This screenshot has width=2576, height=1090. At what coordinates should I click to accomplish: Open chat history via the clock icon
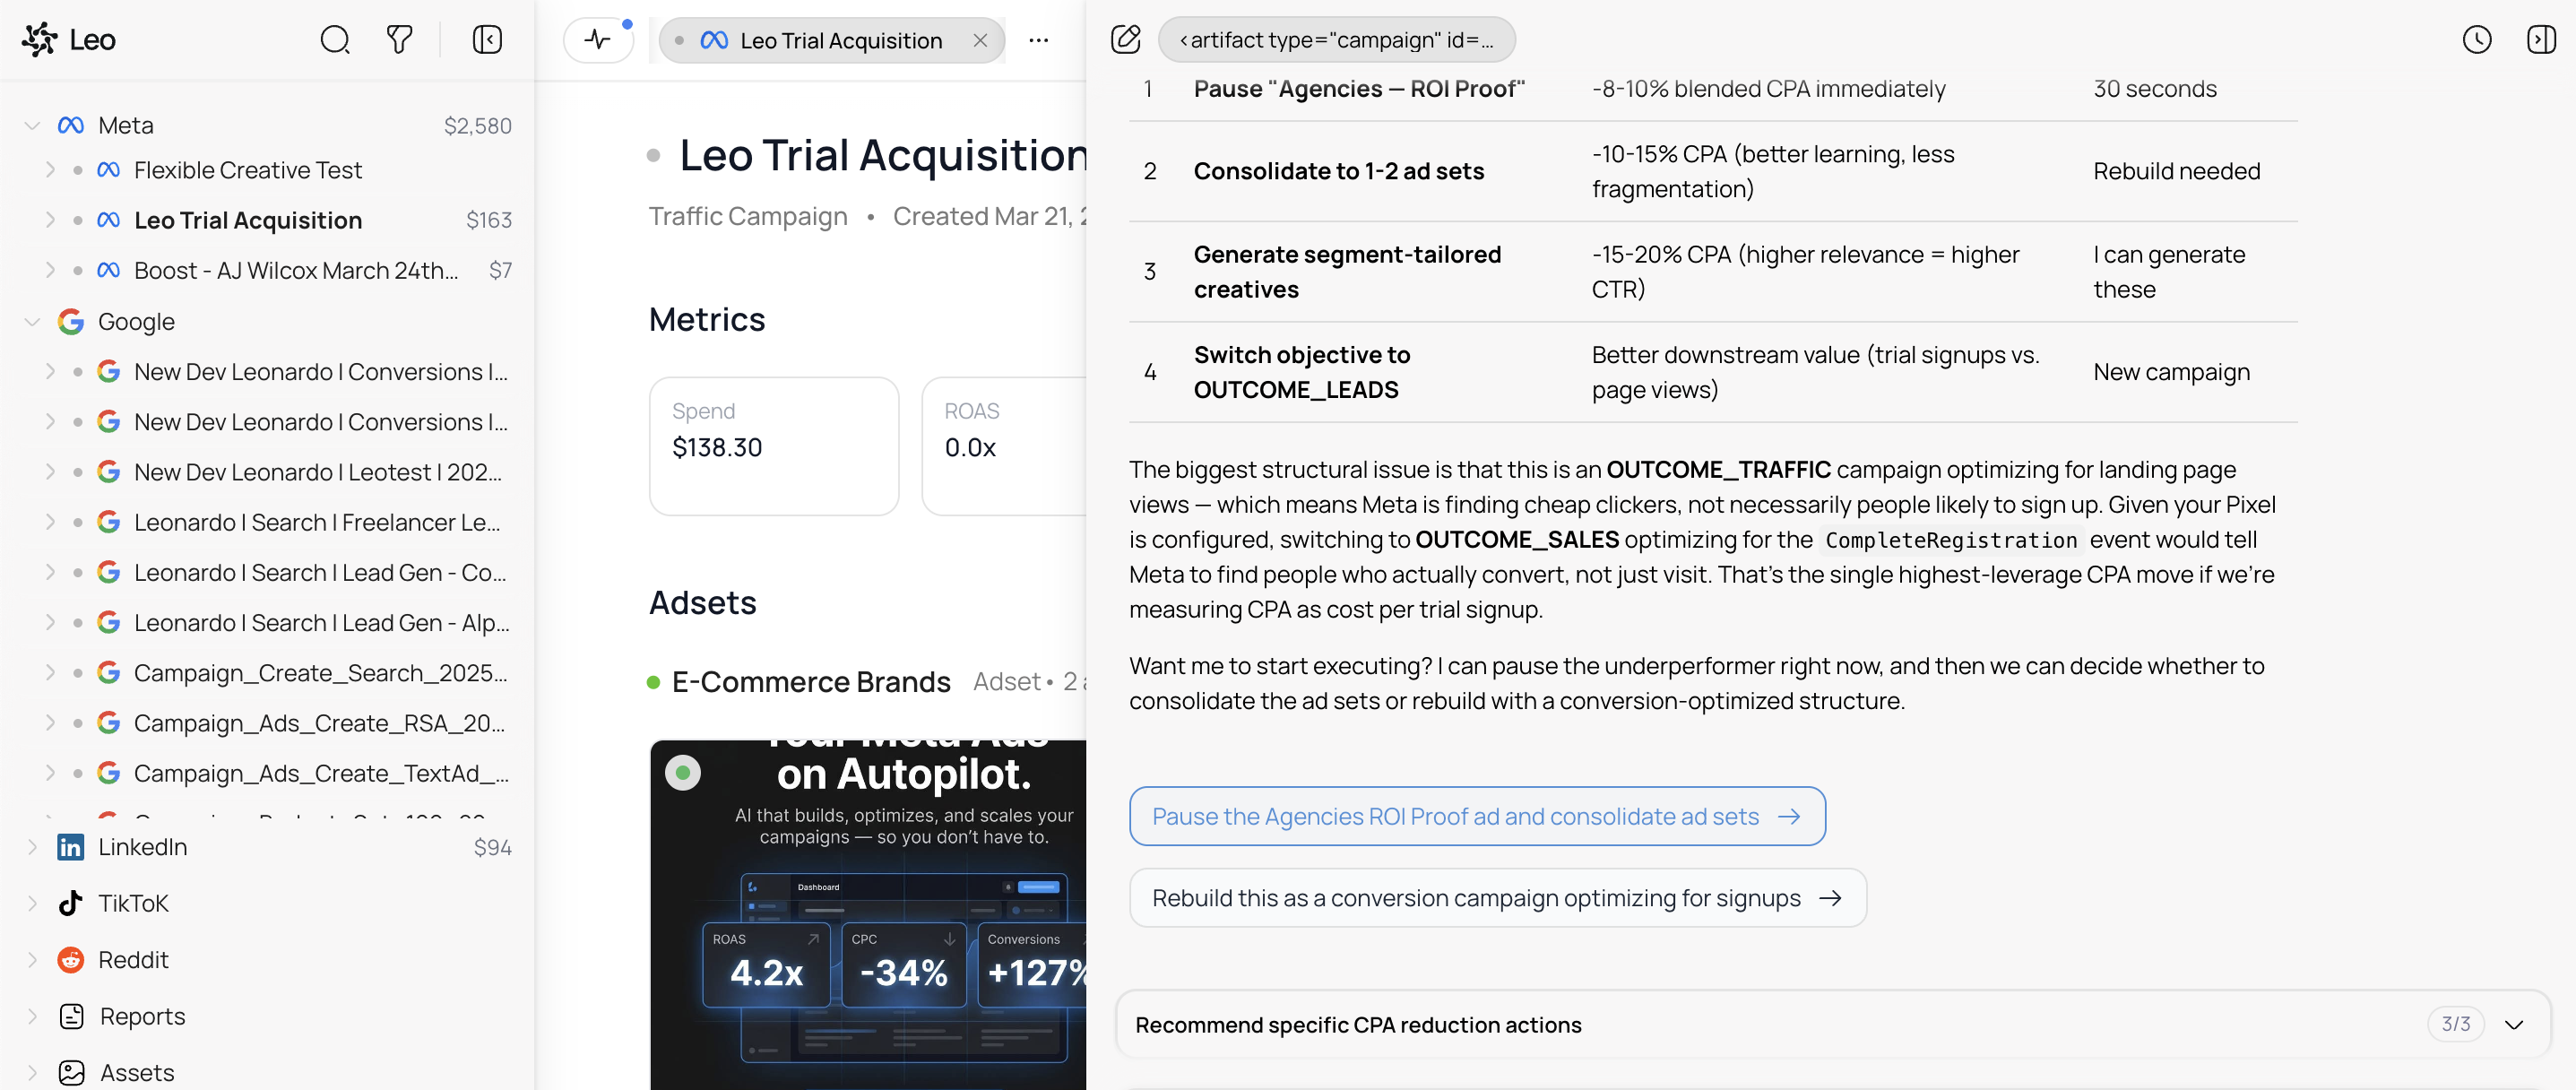2477,40
